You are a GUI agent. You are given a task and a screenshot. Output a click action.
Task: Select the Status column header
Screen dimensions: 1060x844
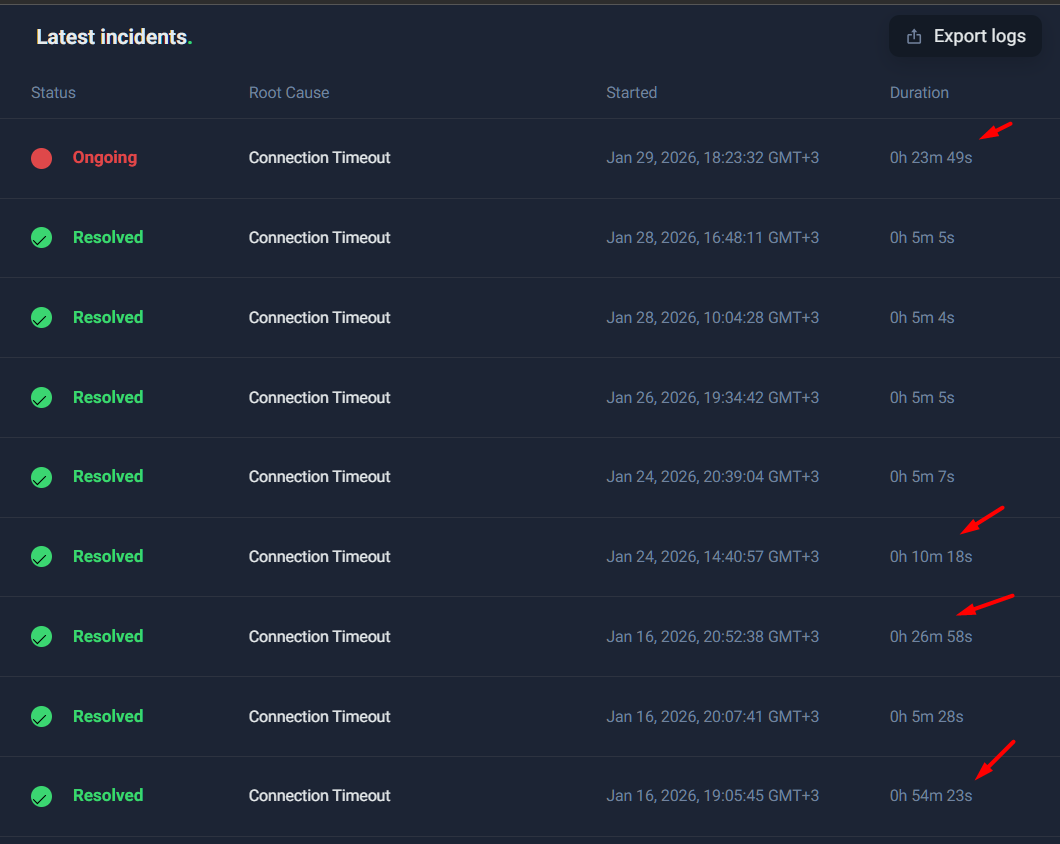click(53, 93)
